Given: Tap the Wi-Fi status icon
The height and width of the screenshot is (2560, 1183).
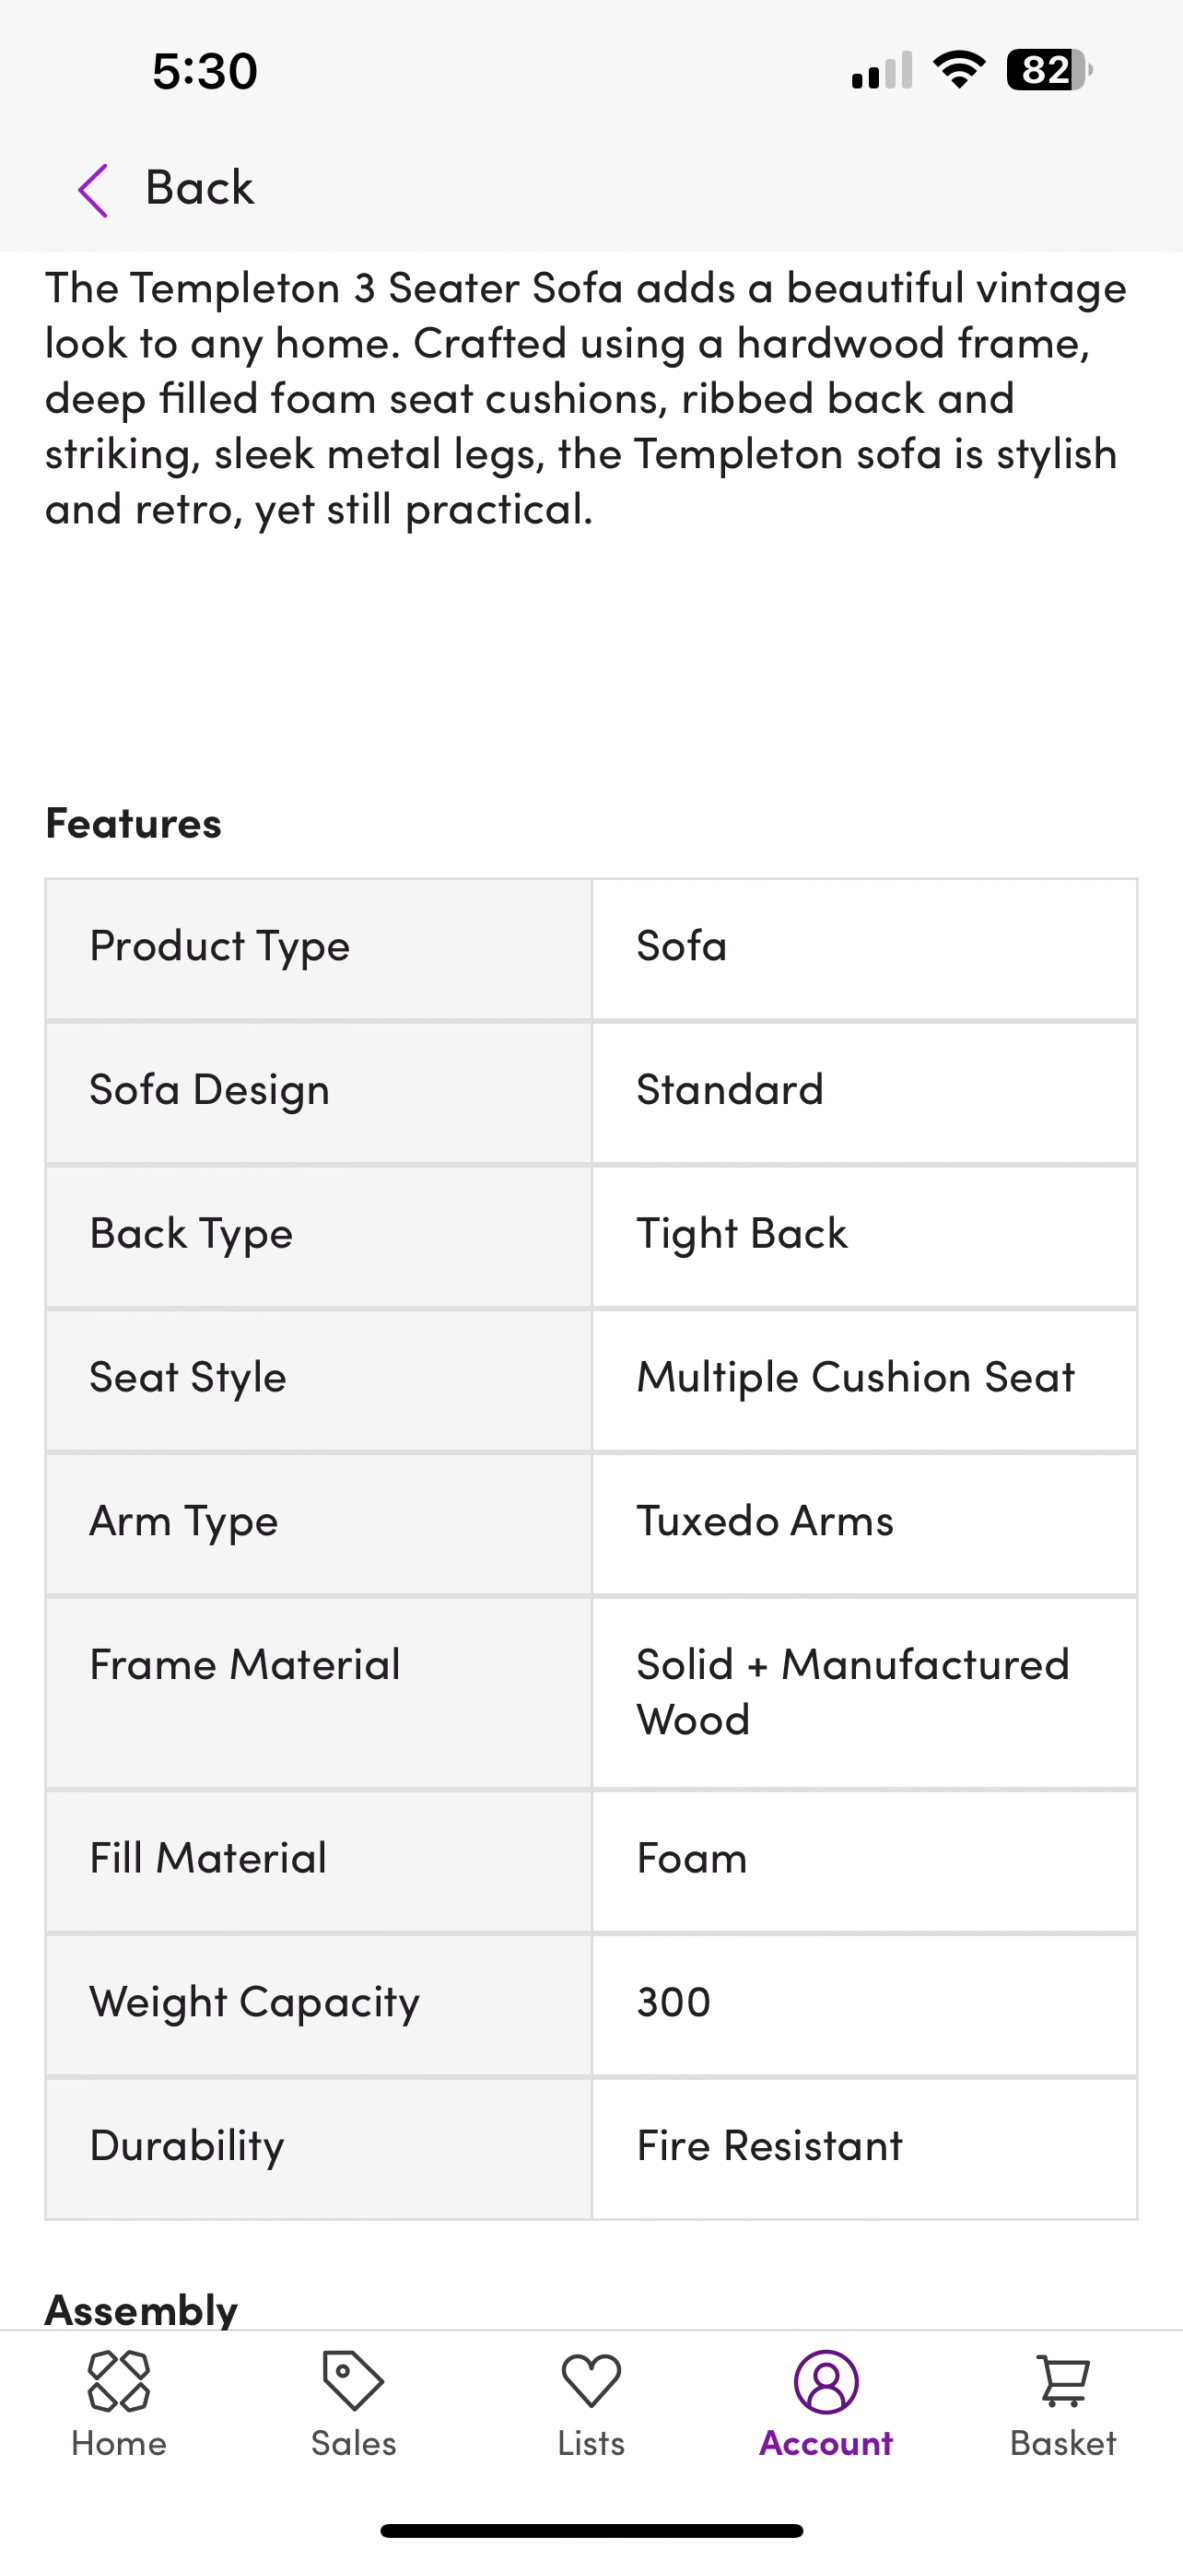Looking at the screenshot, I should click(x=959, y=70).
